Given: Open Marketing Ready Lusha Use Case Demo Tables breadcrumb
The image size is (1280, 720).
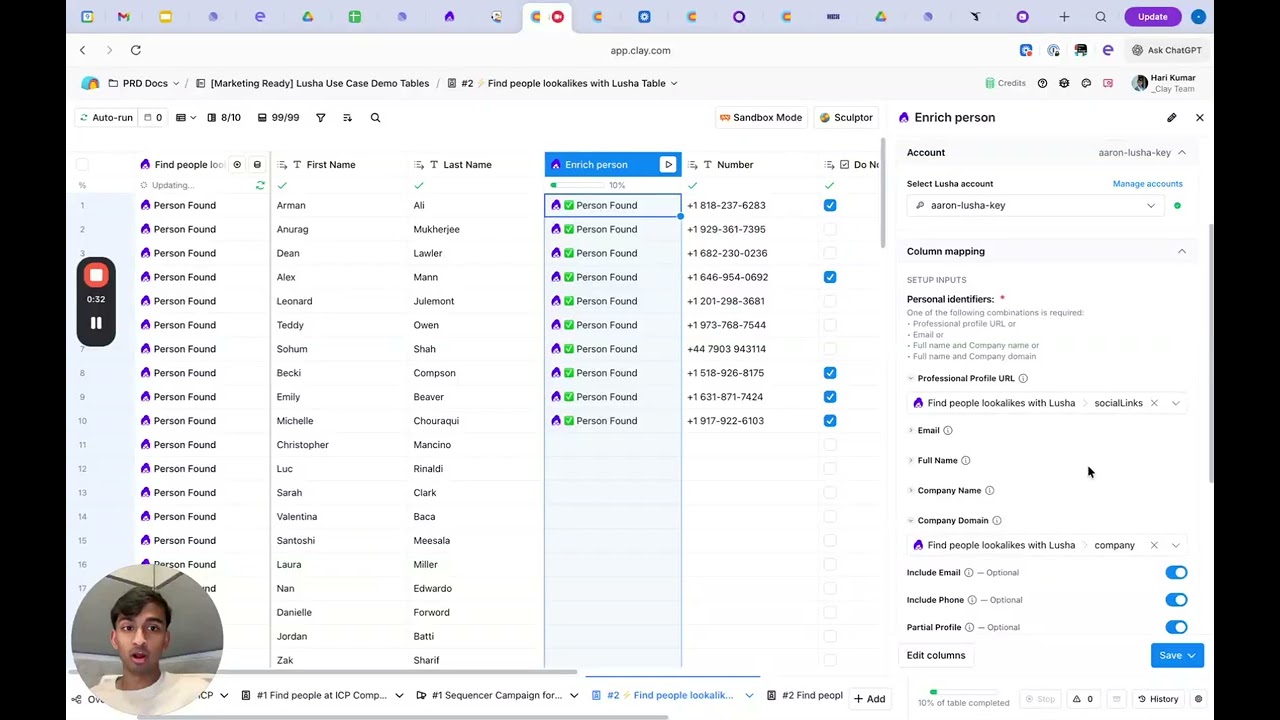Looking at the screenshot, I should tap(312, 83).
